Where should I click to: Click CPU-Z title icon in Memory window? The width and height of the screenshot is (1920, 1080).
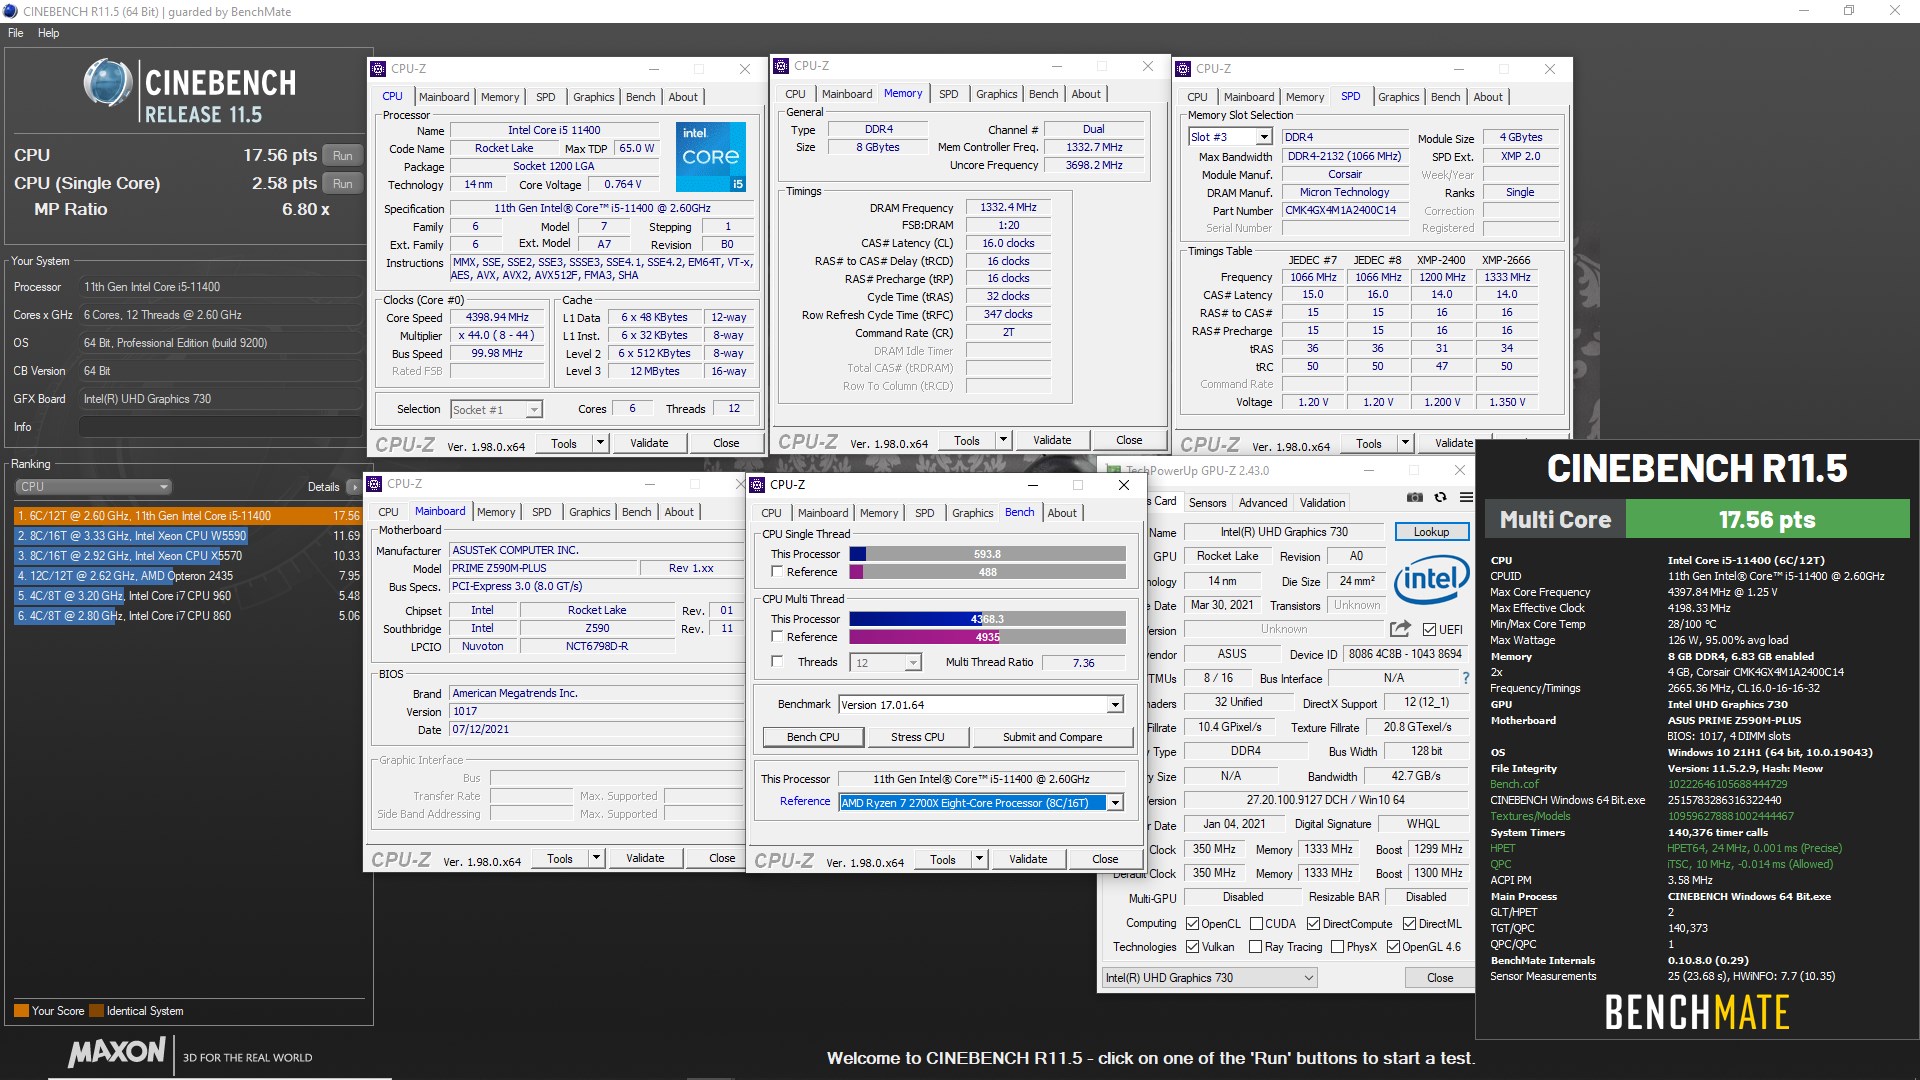(782, 66)
